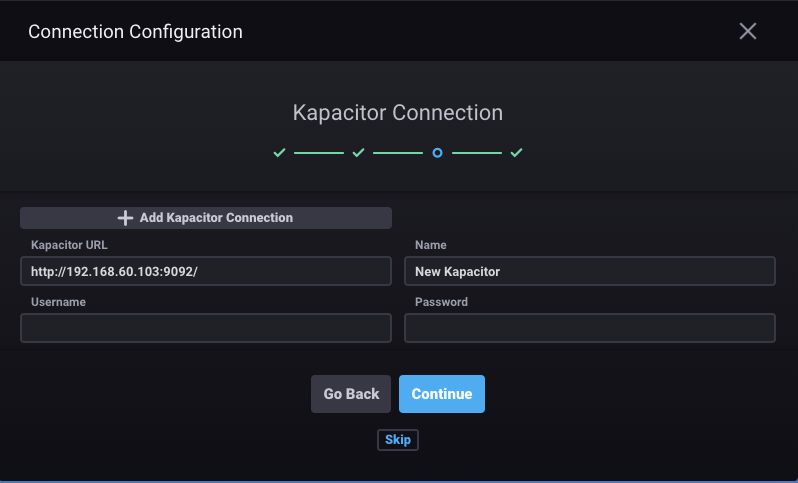Click the current step circle indicator
798x483 pixels.
pyautogui.click(x=437, y=153)
